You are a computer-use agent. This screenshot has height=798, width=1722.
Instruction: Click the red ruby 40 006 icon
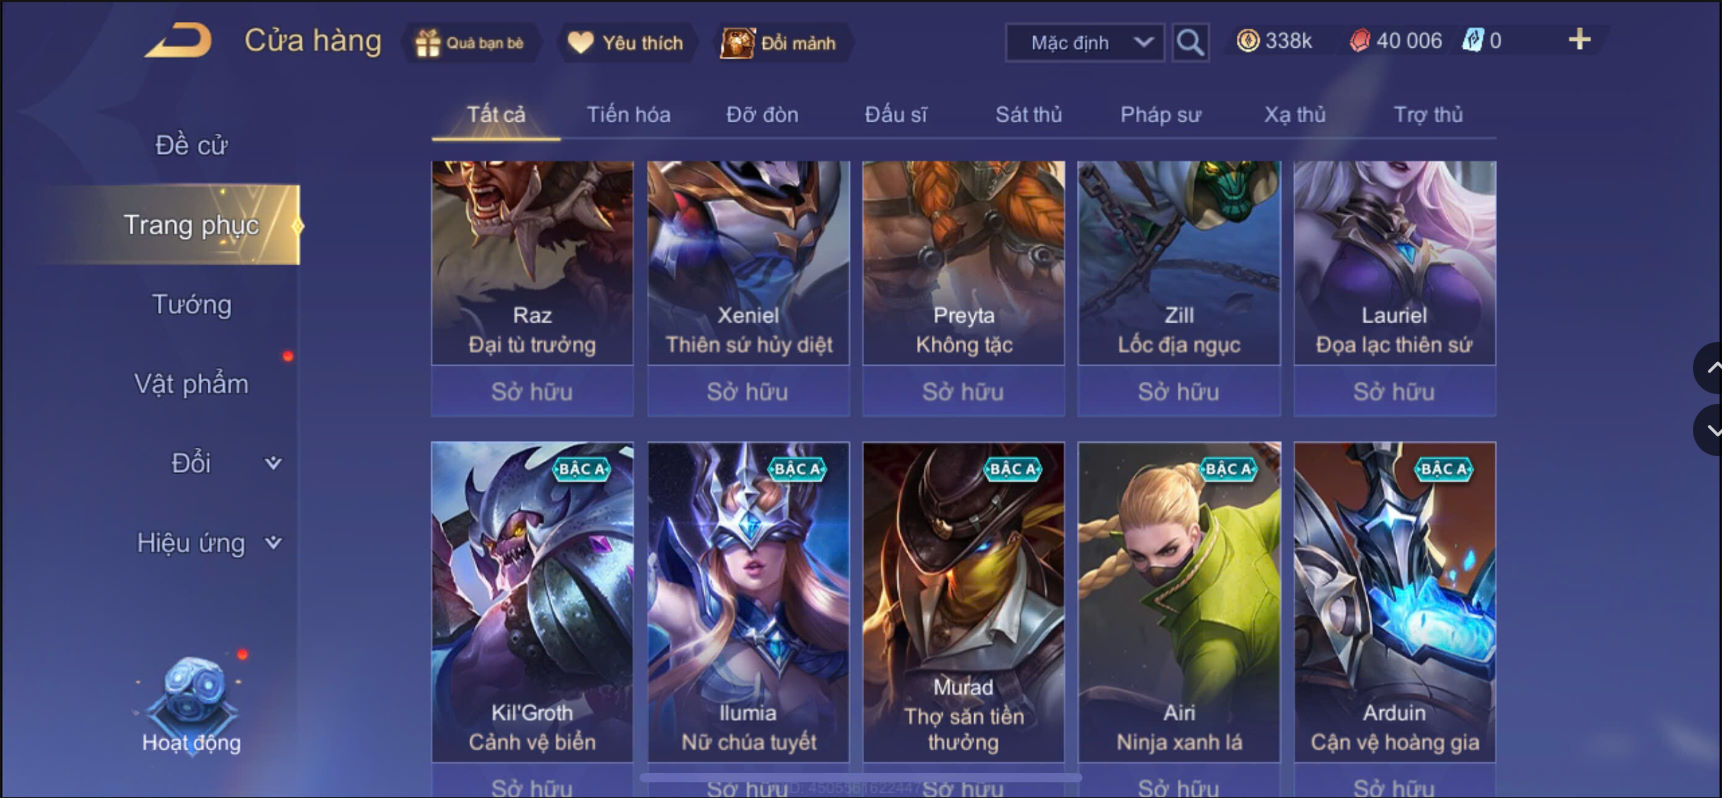tap(1360, 41)
